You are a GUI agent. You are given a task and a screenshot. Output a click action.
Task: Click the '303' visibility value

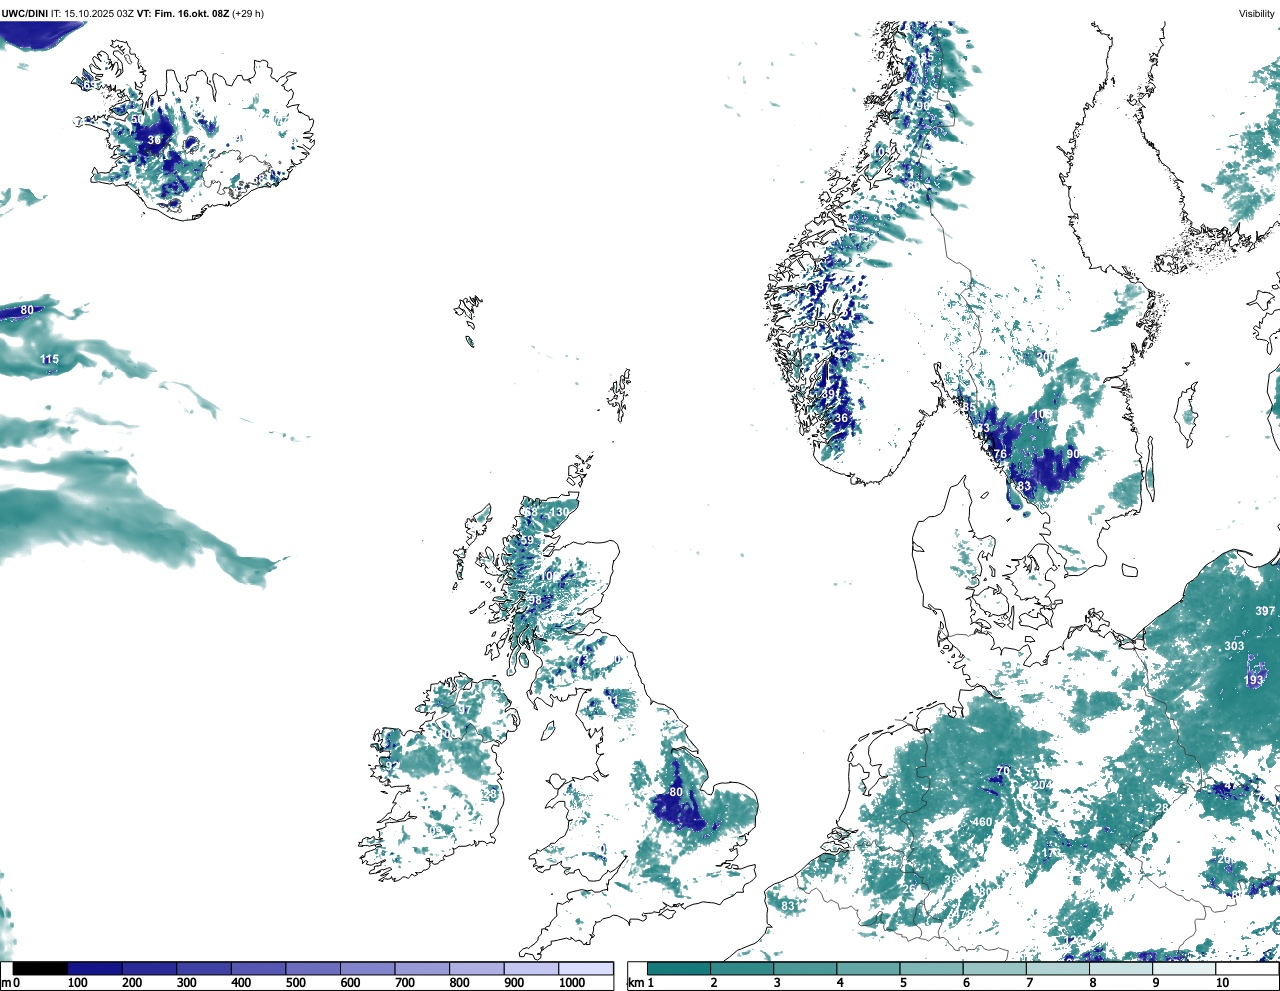click(x=1234, y=646)
